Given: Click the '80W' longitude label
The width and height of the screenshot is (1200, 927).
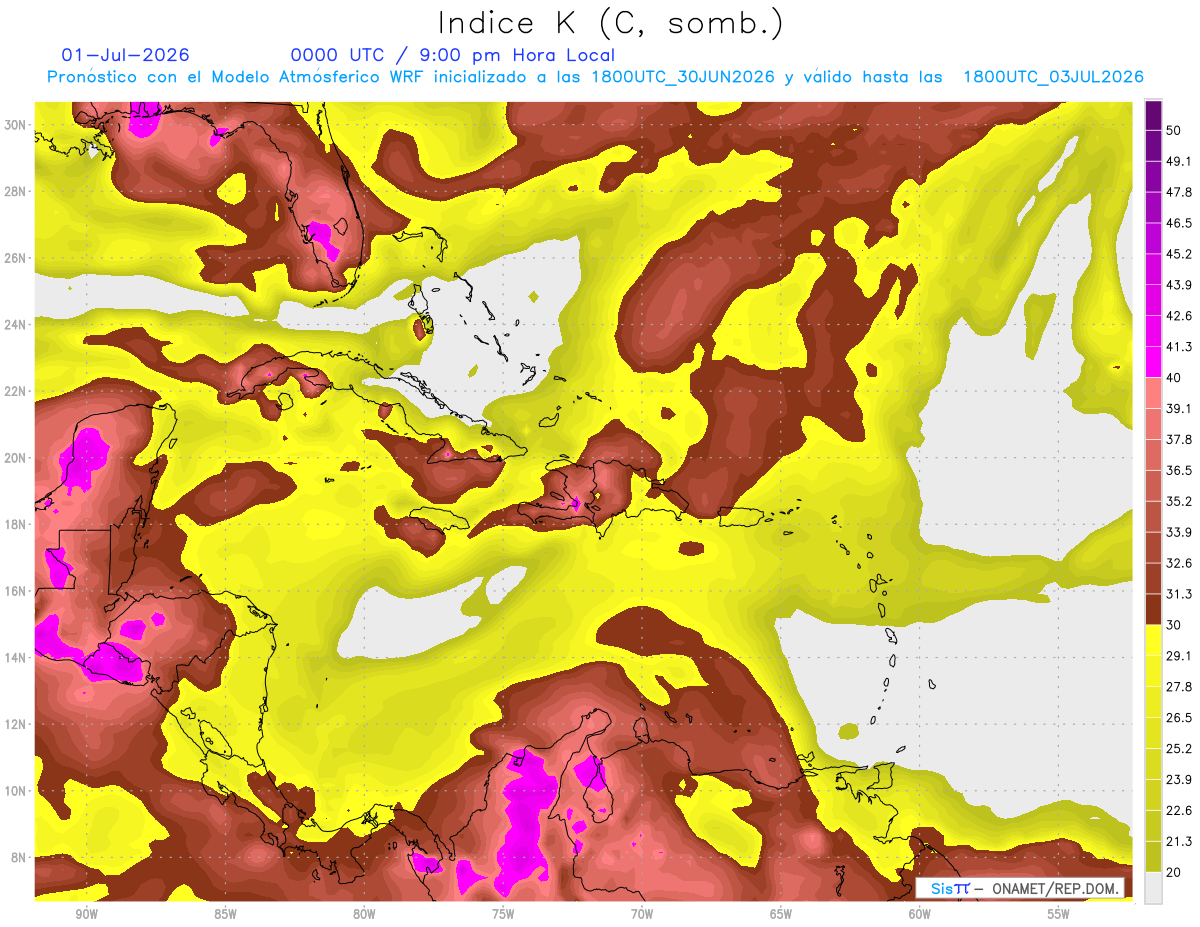Looking at the screenshot, I should coord(364,914).
